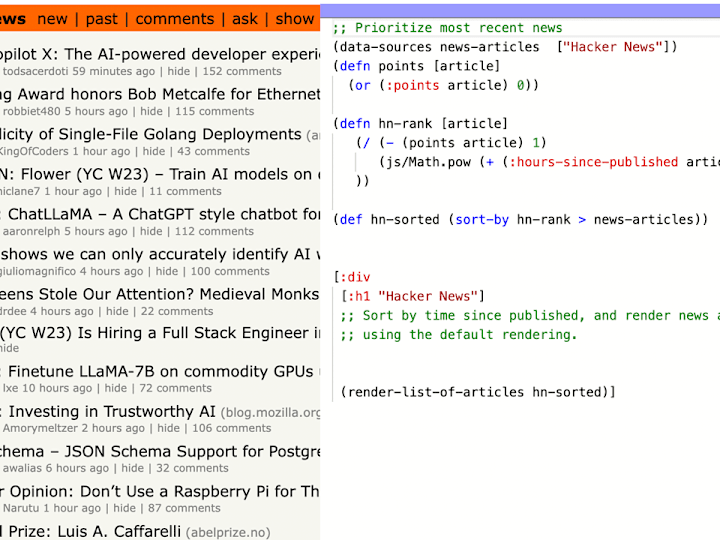Viewport: 720px width, 540px height.
Task: Open 'accurately identify AI' story
Action: coord(160,254)
